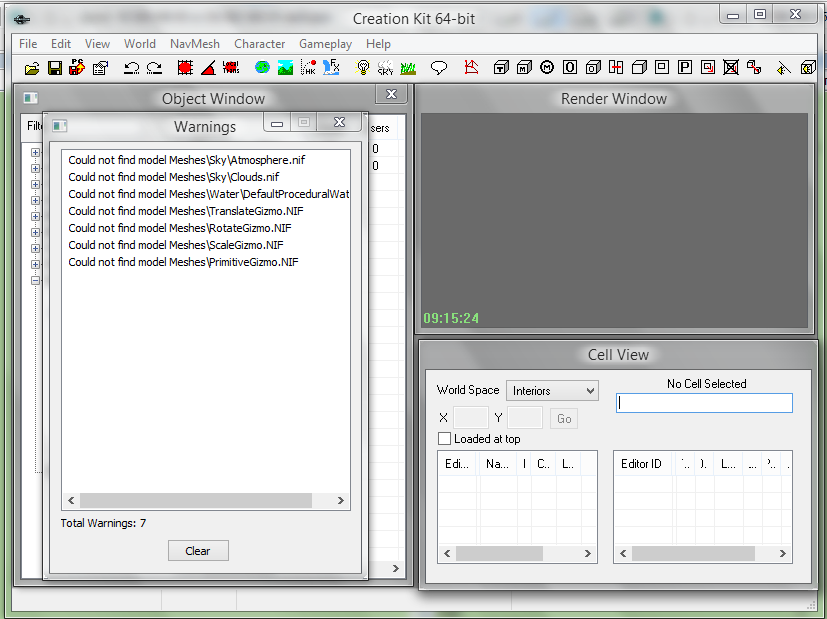Enable the Loaded at top checkbox
This screenshot has width=827, height=619.
(x=445, y=439)
